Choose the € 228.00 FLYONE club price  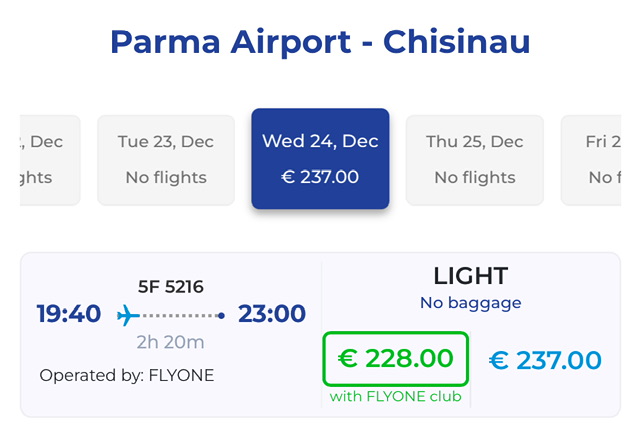point(396,358)
